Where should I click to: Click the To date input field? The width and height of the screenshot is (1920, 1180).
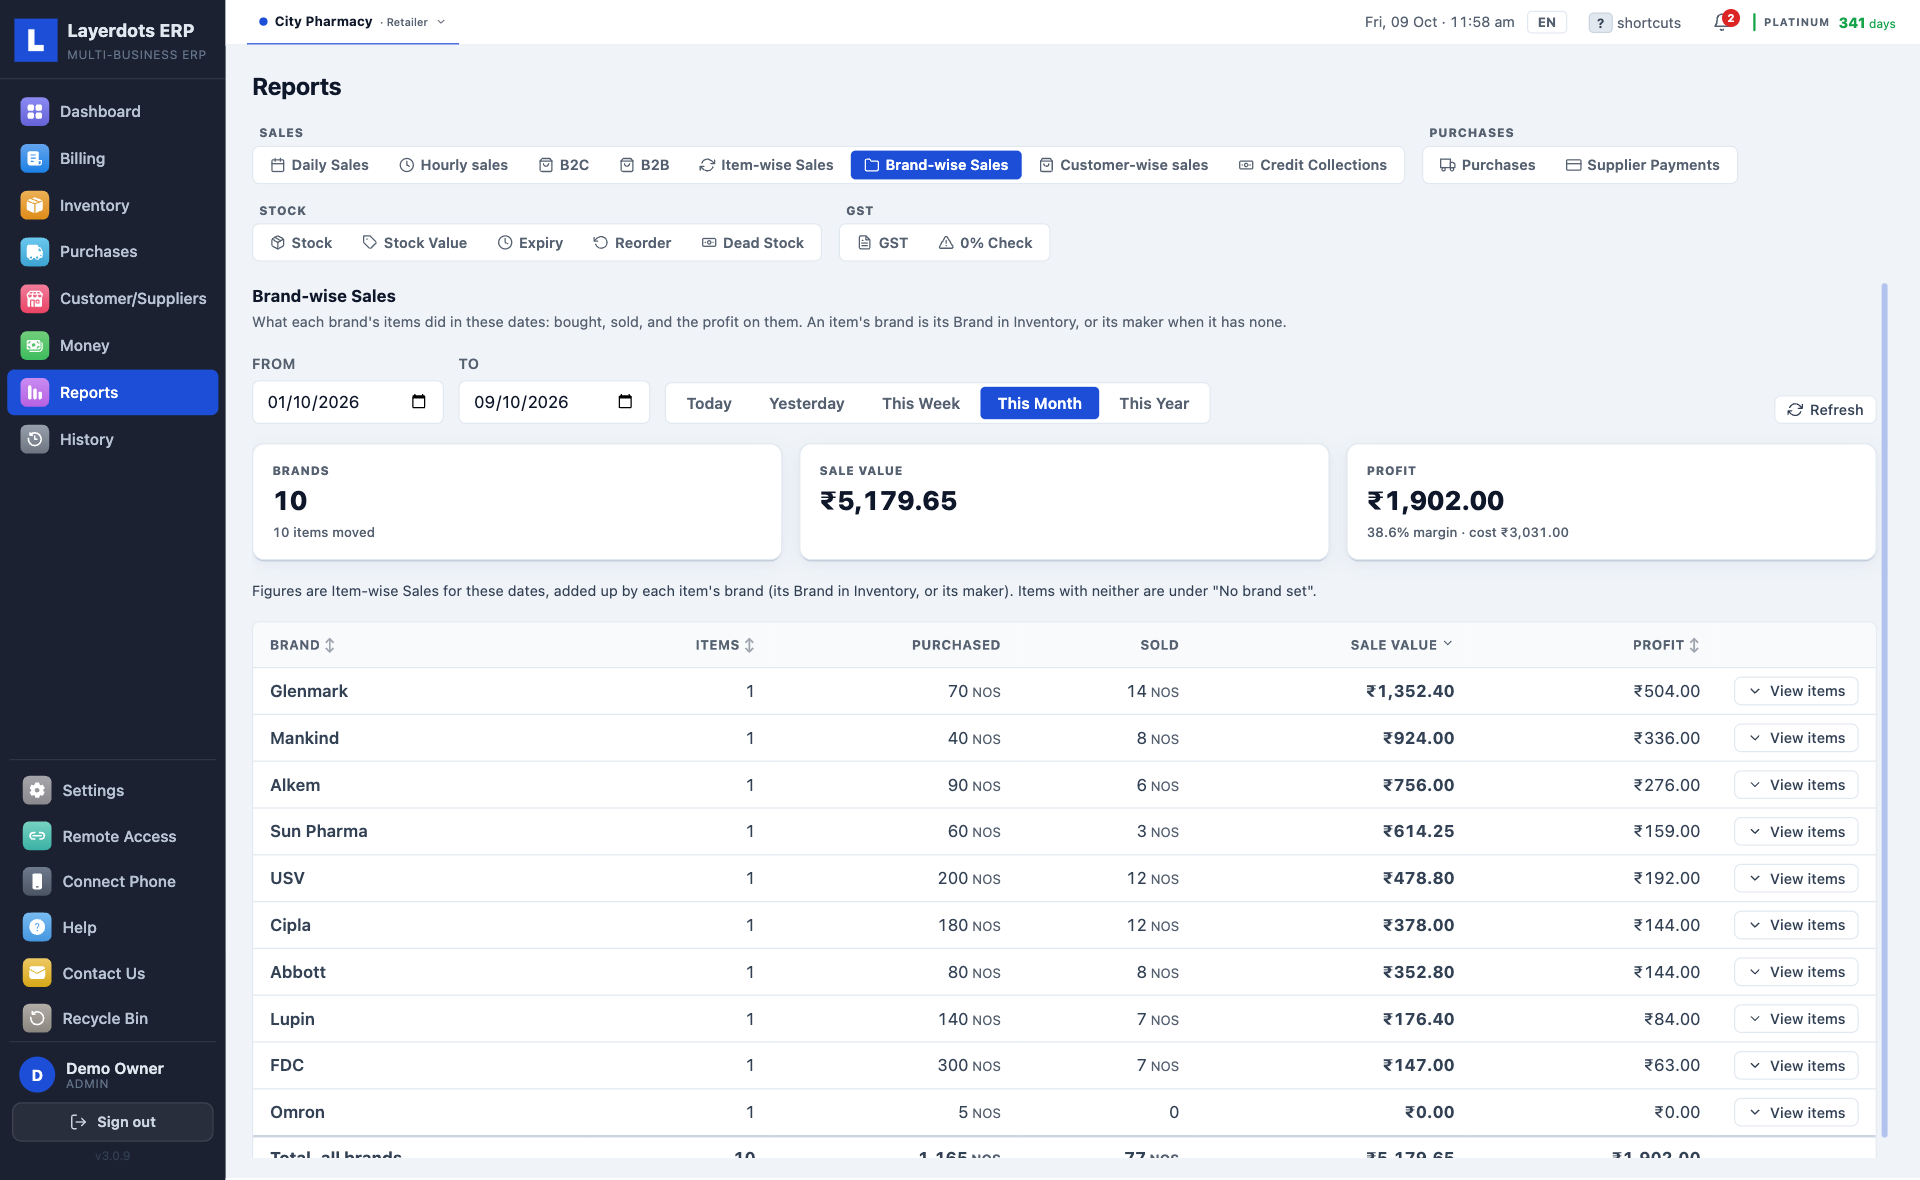pos(554,402)
